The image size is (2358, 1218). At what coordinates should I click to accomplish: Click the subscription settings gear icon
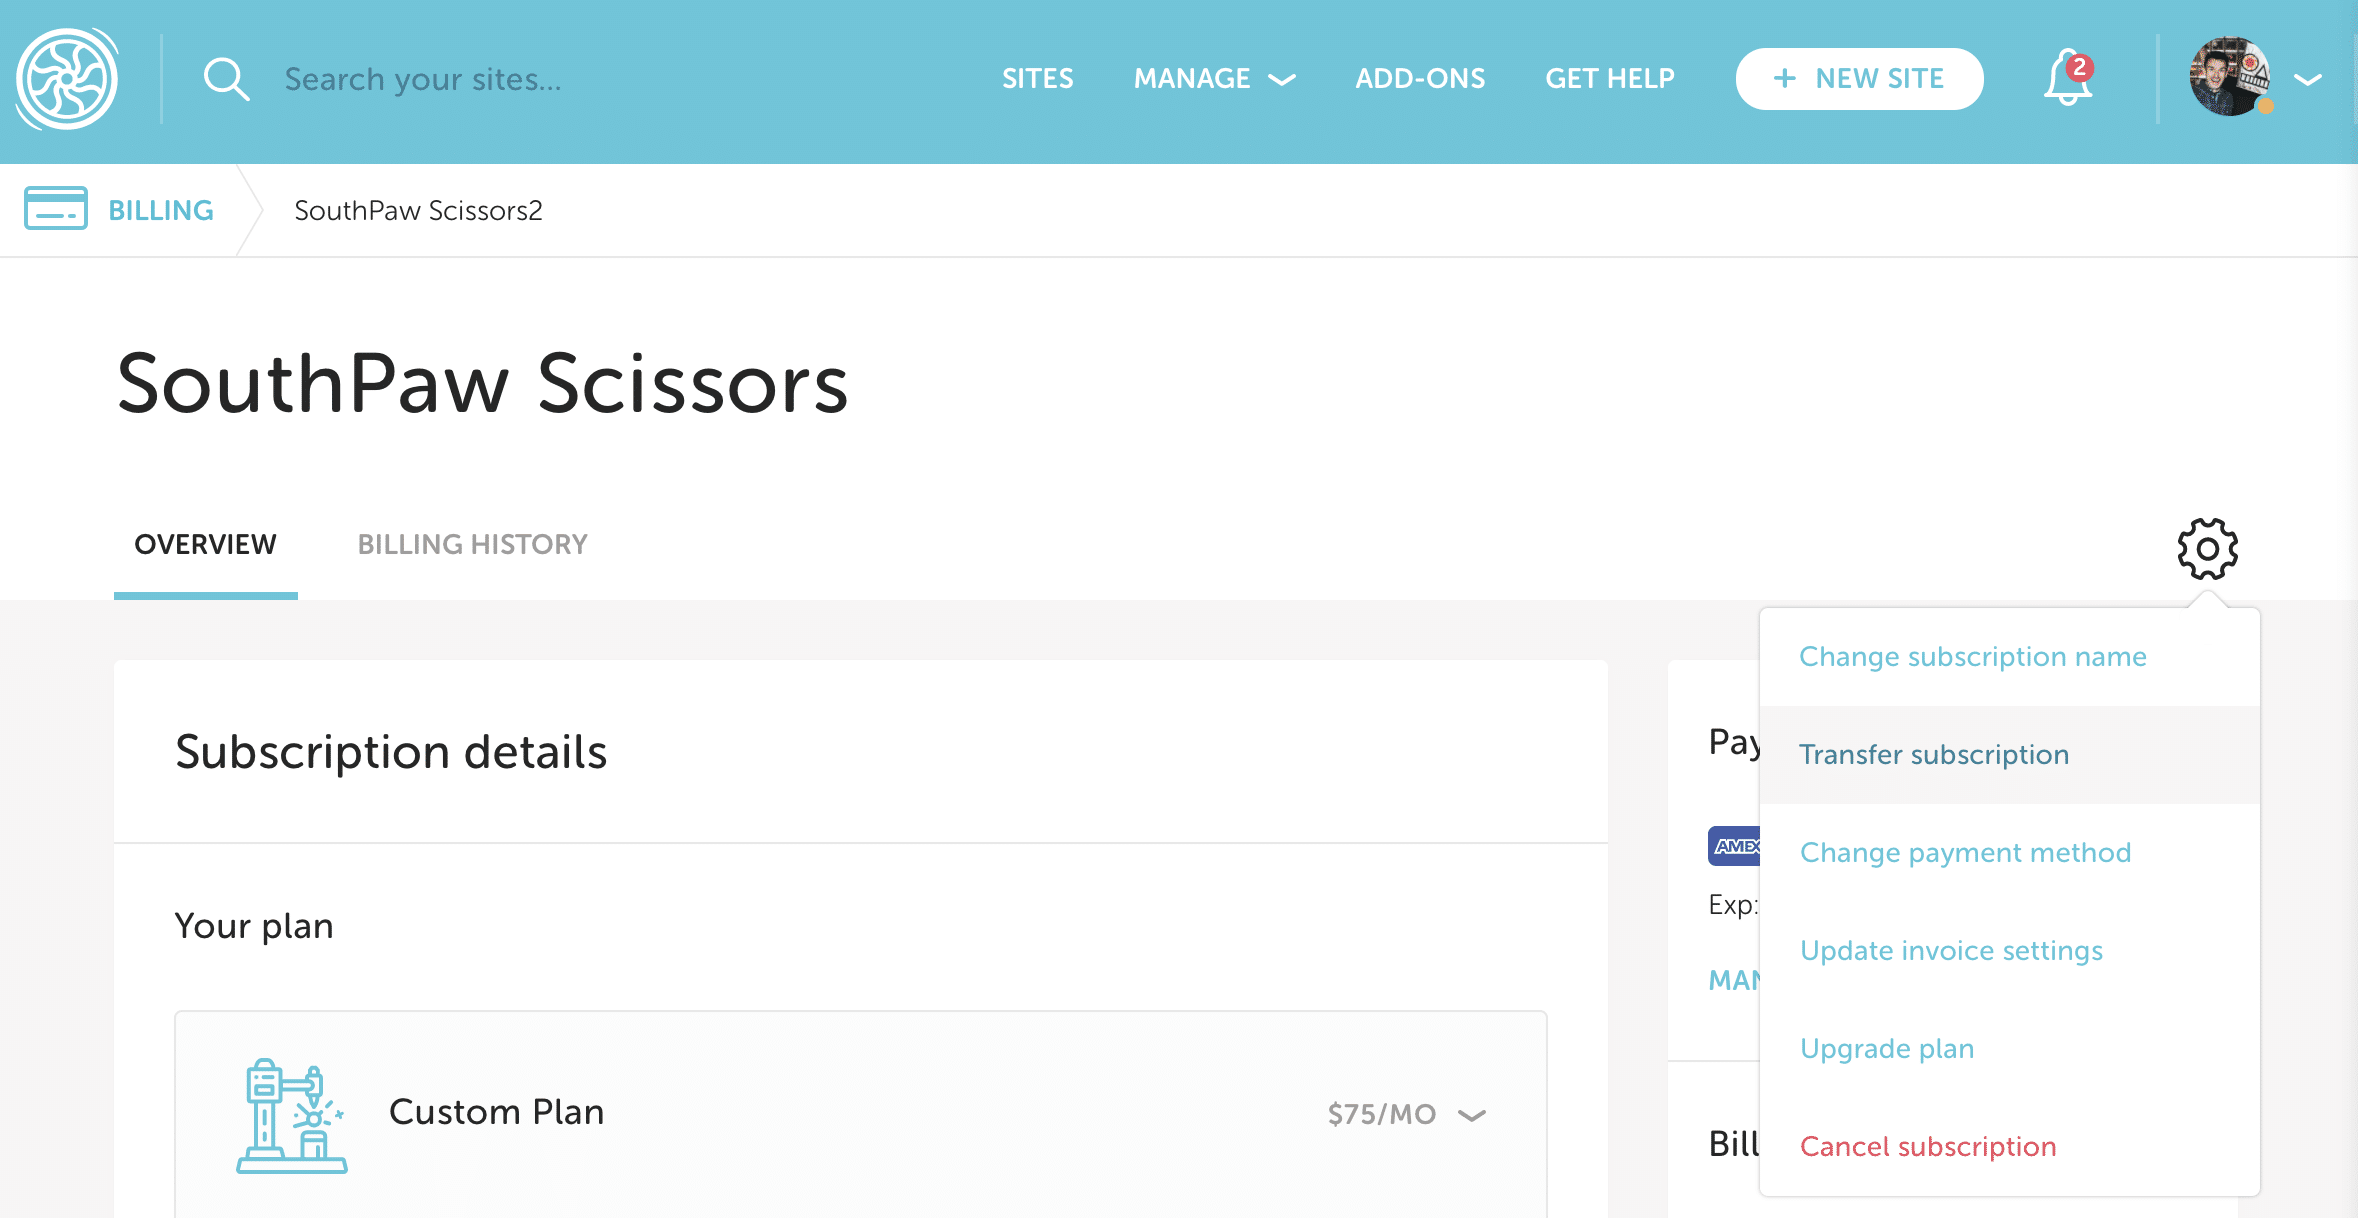[x=2207, y=548]
